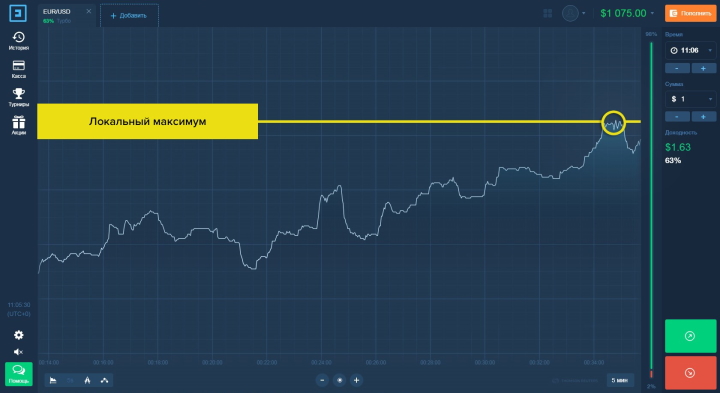Reset chart zoom center button

(339, 380)
